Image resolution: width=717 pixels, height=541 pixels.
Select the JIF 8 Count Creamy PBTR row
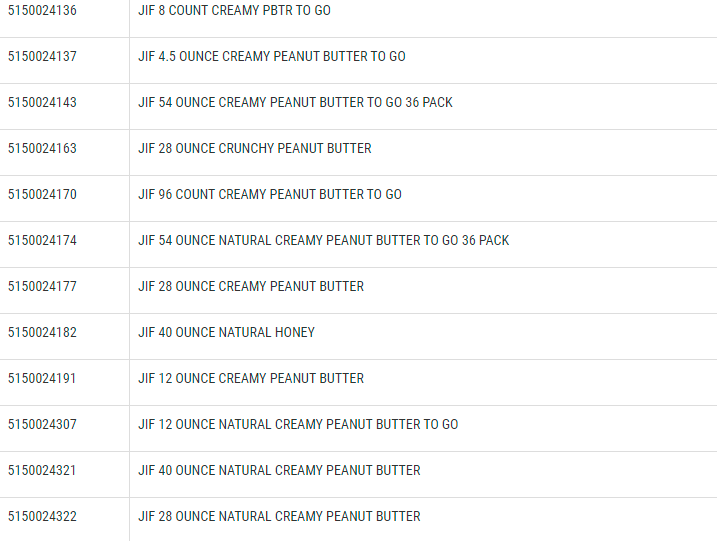[x=234, y=10]
